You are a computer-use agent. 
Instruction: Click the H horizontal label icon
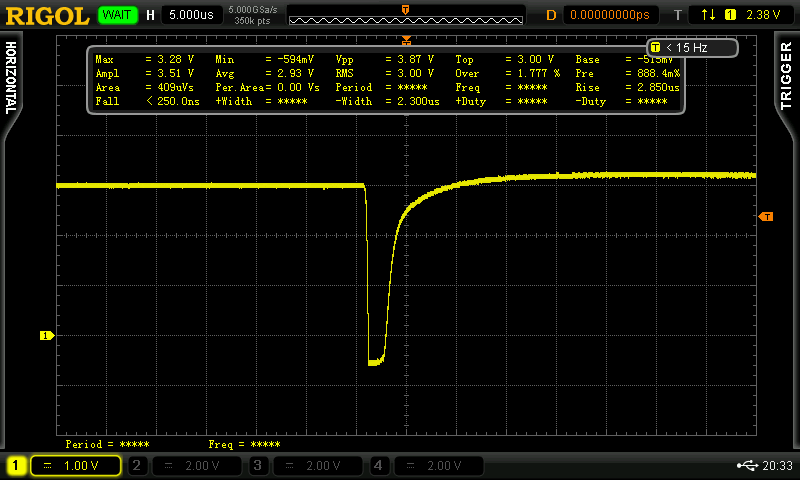[x=151, y=15]
